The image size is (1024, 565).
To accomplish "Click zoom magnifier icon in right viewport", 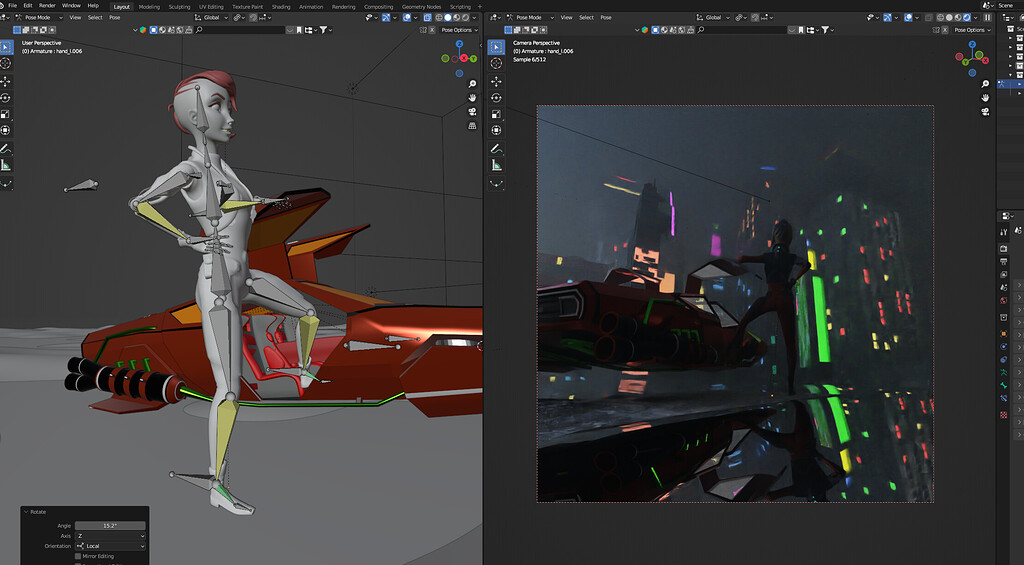I will 985,84.
